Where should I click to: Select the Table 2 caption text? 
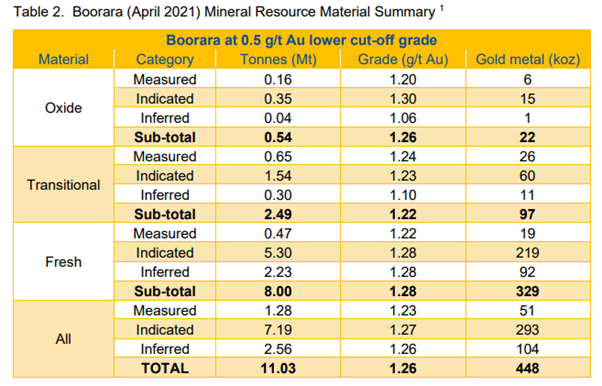tap(229, 12)
